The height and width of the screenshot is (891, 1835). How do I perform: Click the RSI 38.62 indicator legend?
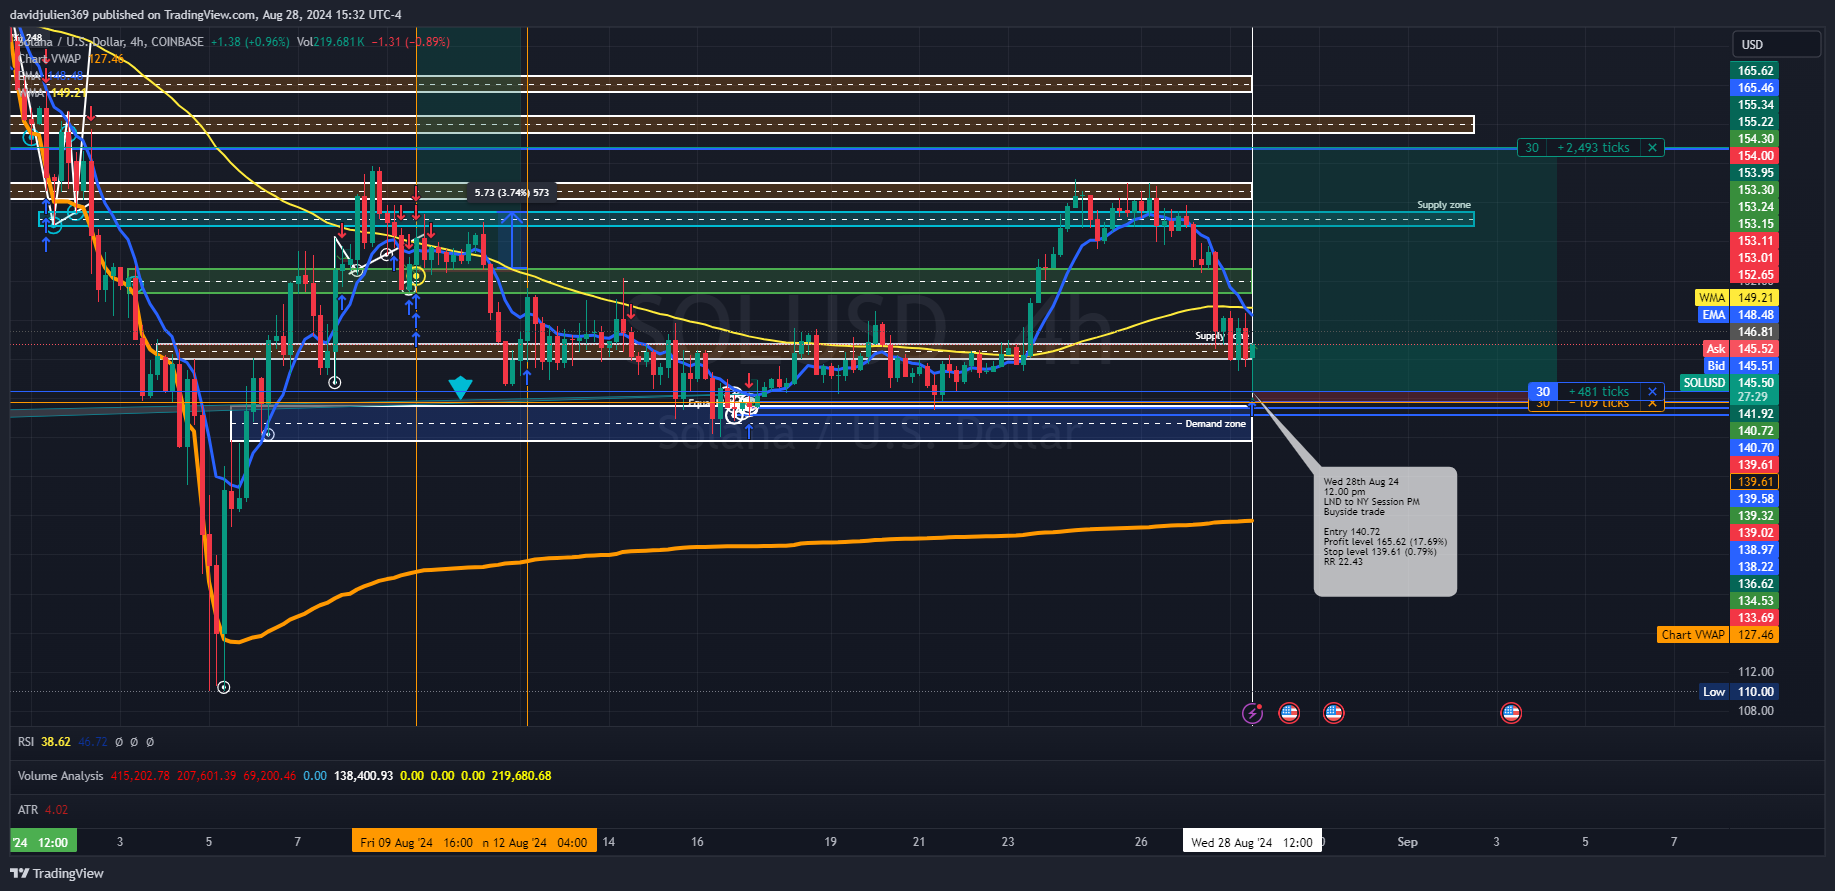44,742
